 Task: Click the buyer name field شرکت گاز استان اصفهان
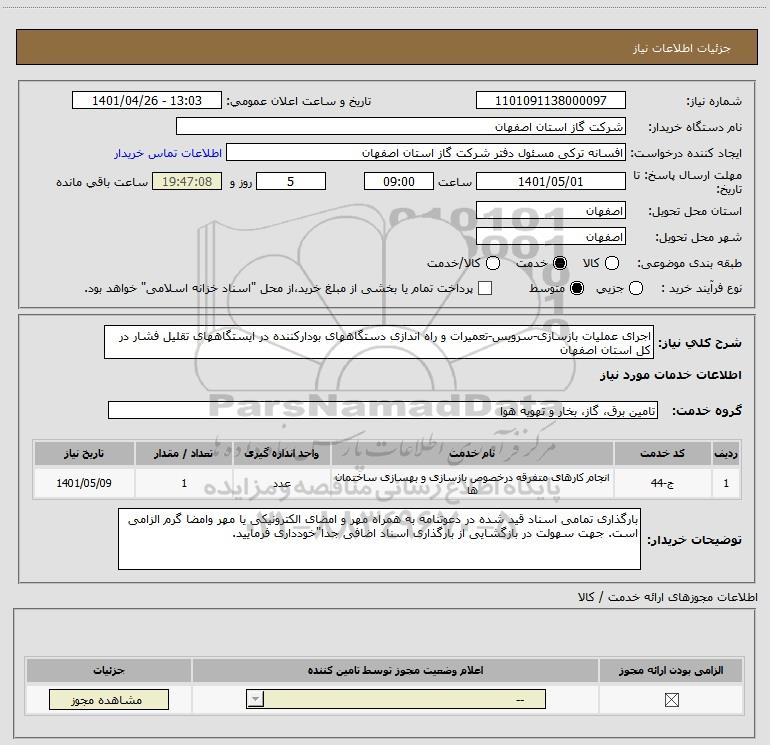[401, 127]
